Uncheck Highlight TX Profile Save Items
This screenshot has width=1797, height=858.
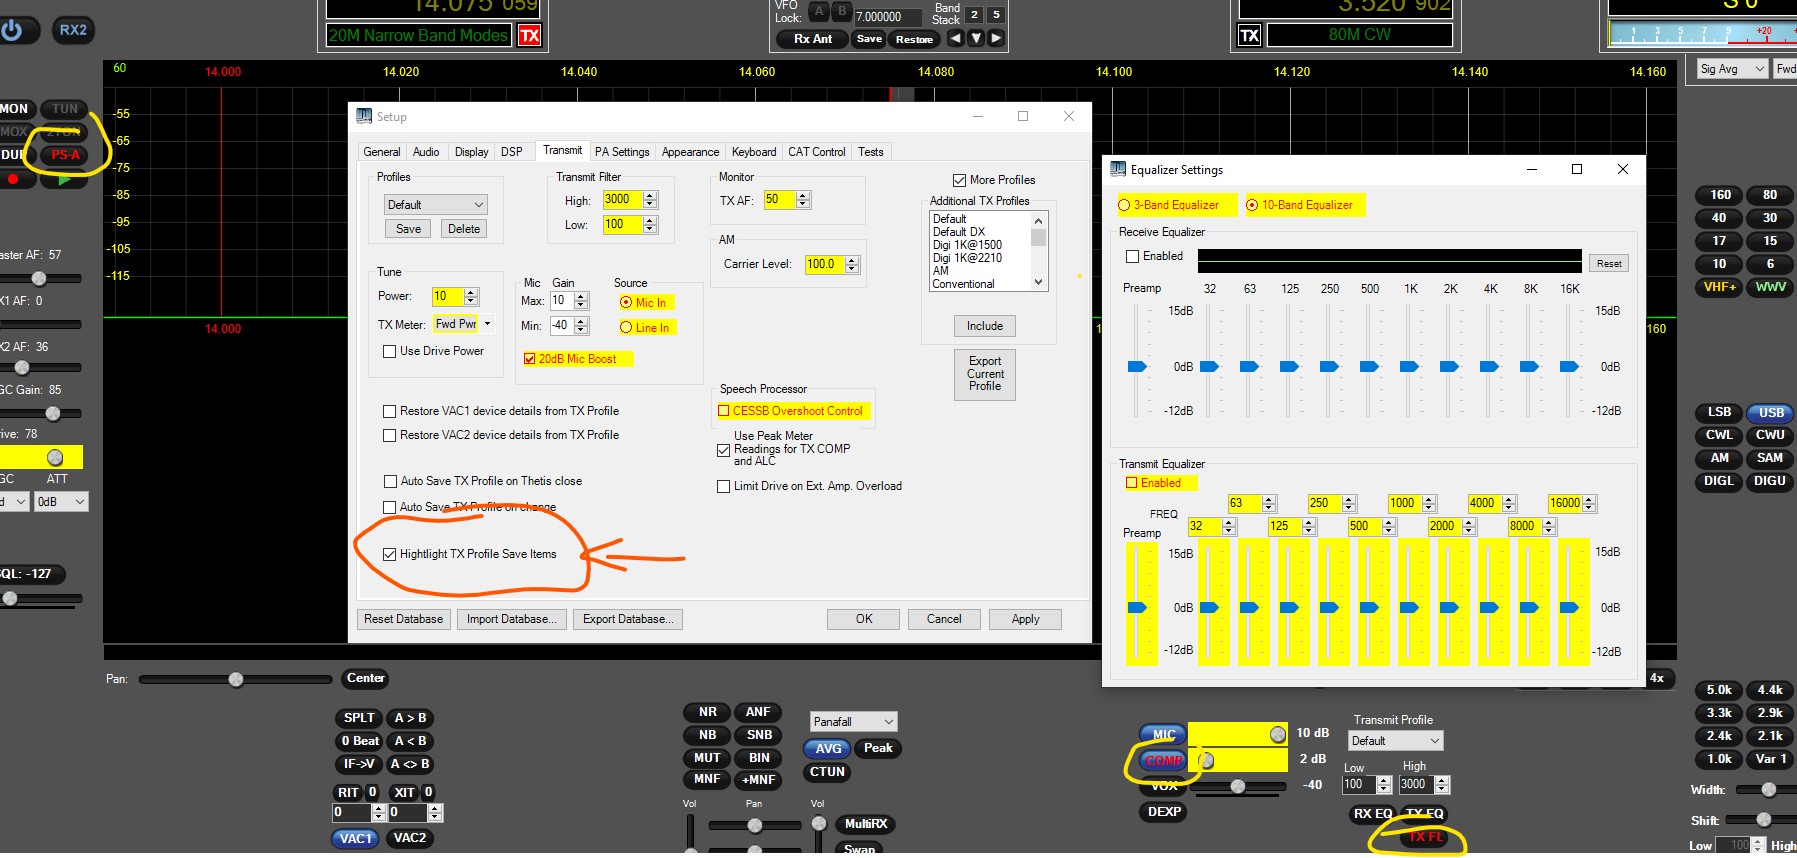pyautogui.click(x=390, y=554)
